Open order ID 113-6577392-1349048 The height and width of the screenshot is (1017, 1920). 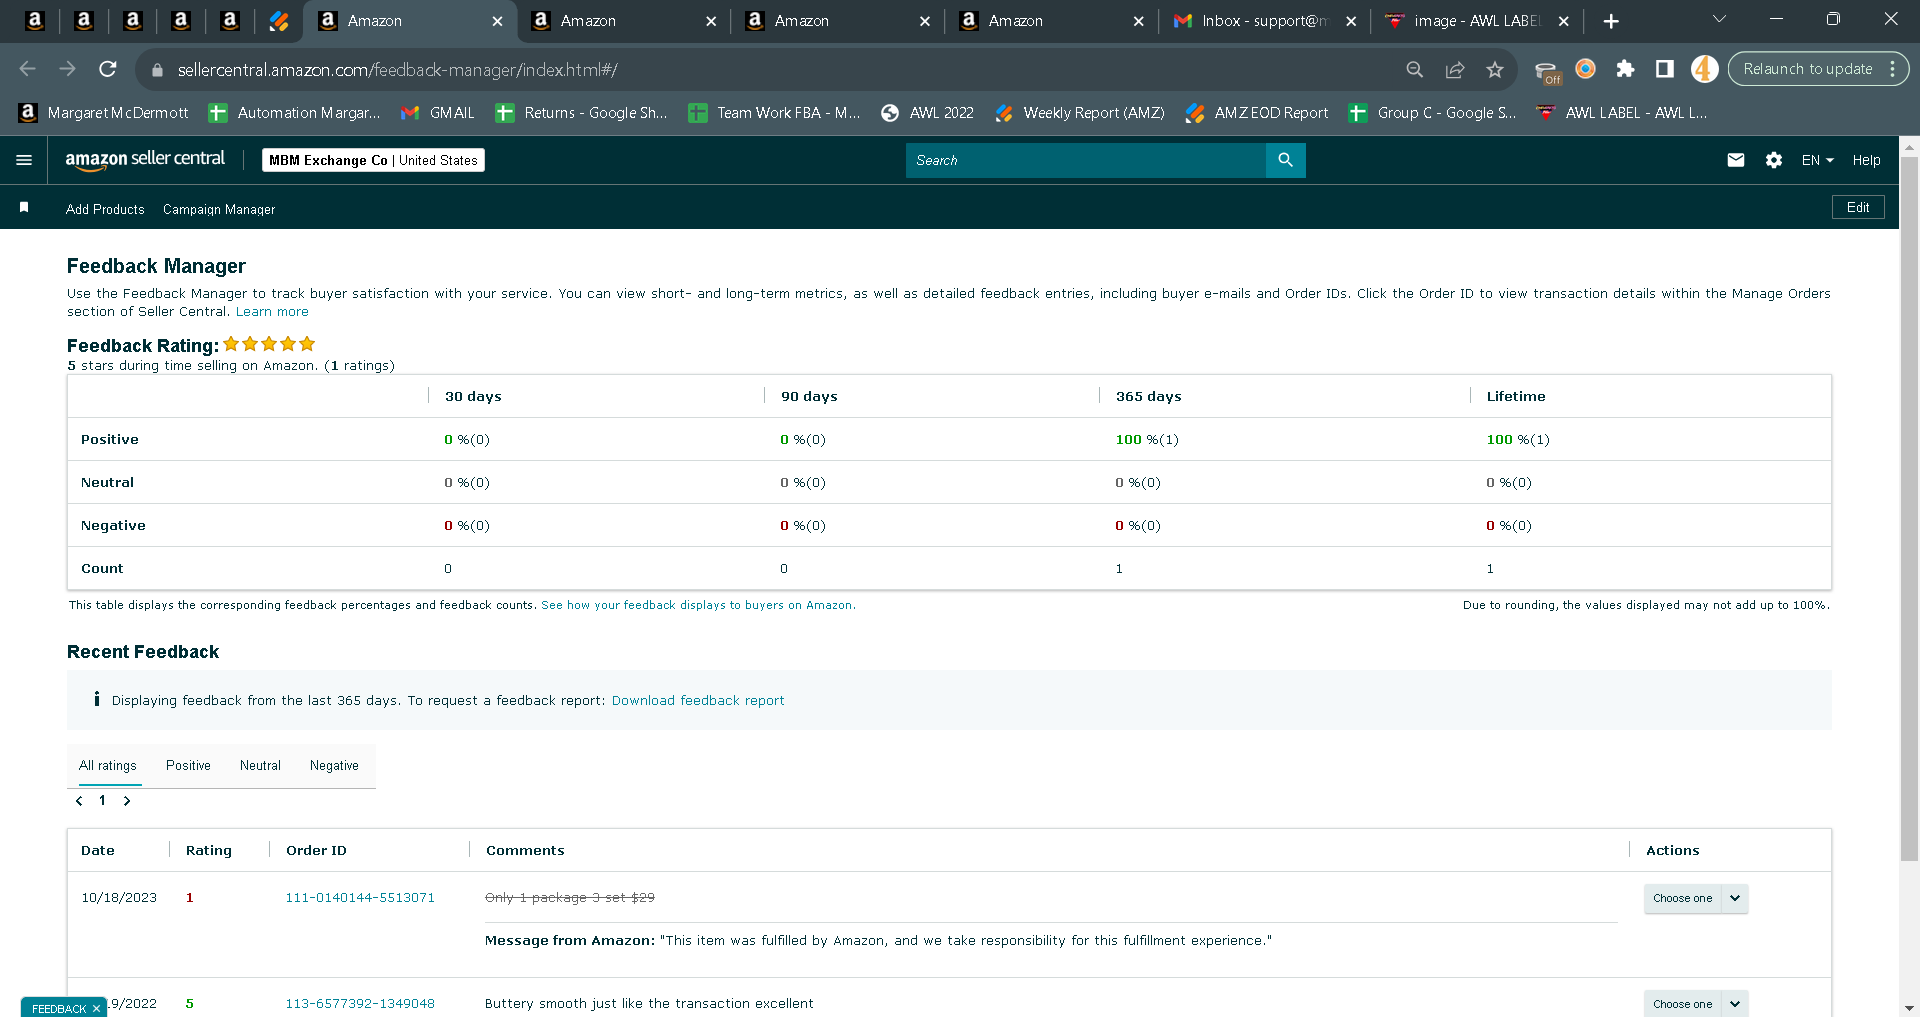[x=360, y=1004]
